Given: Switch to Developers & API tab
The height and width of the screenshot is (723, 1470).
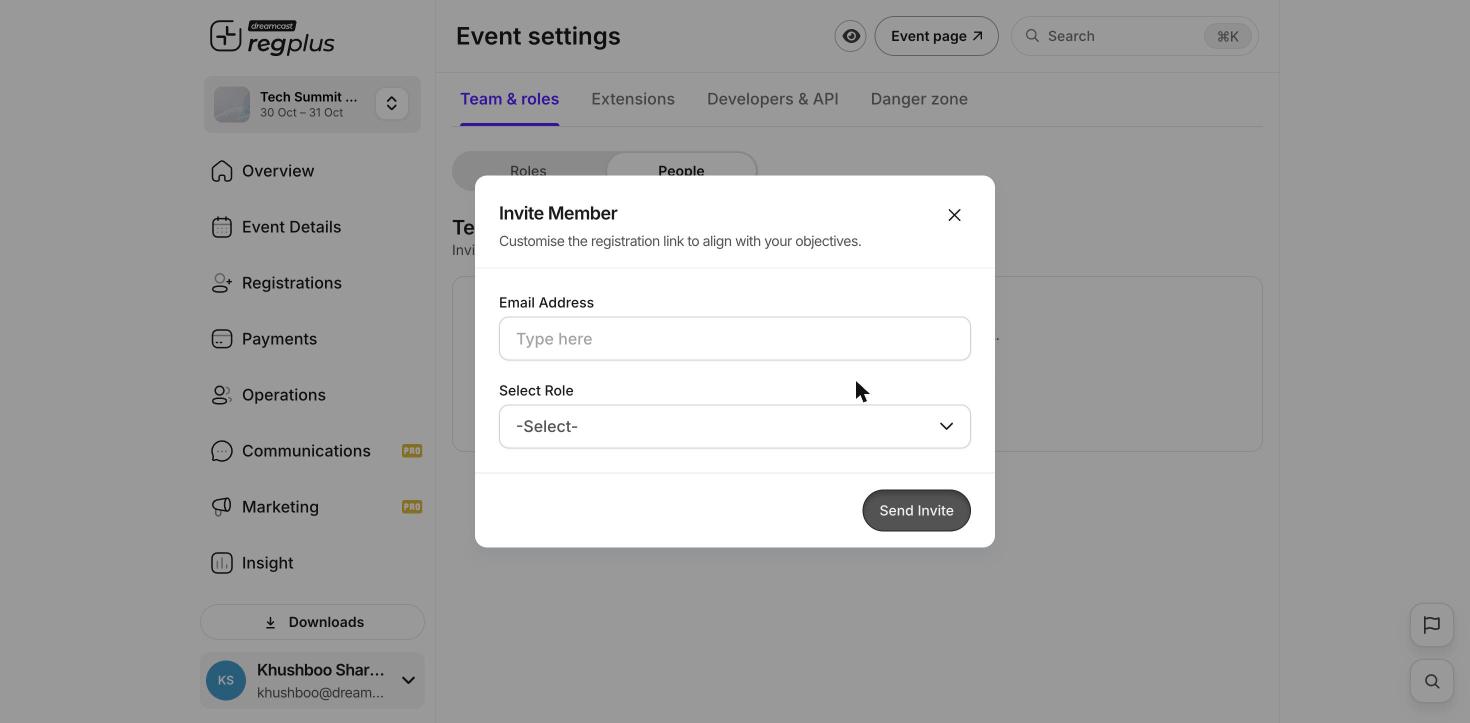Looking at the screenshot, I should click(773, 99).
